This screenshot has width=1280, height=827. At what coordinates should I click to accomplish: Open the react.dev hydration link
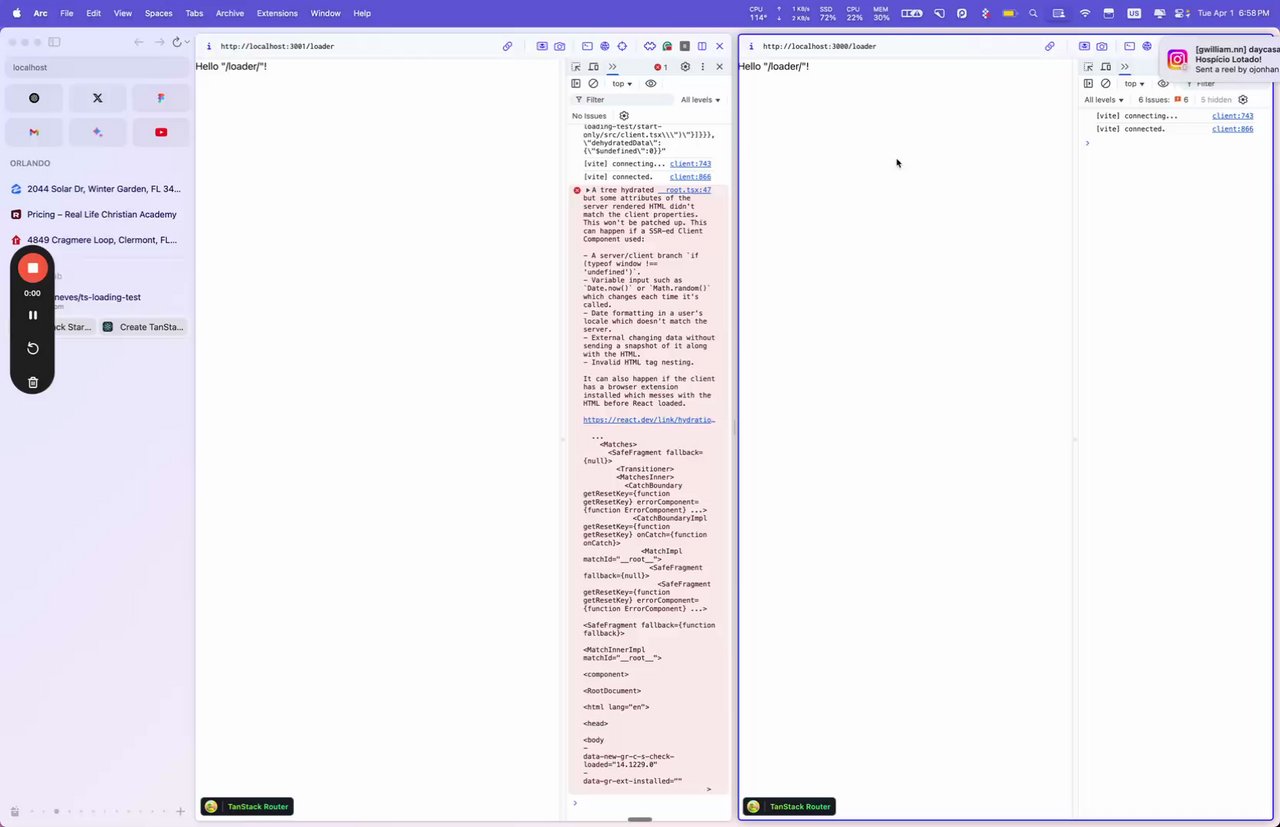(649, 420)
